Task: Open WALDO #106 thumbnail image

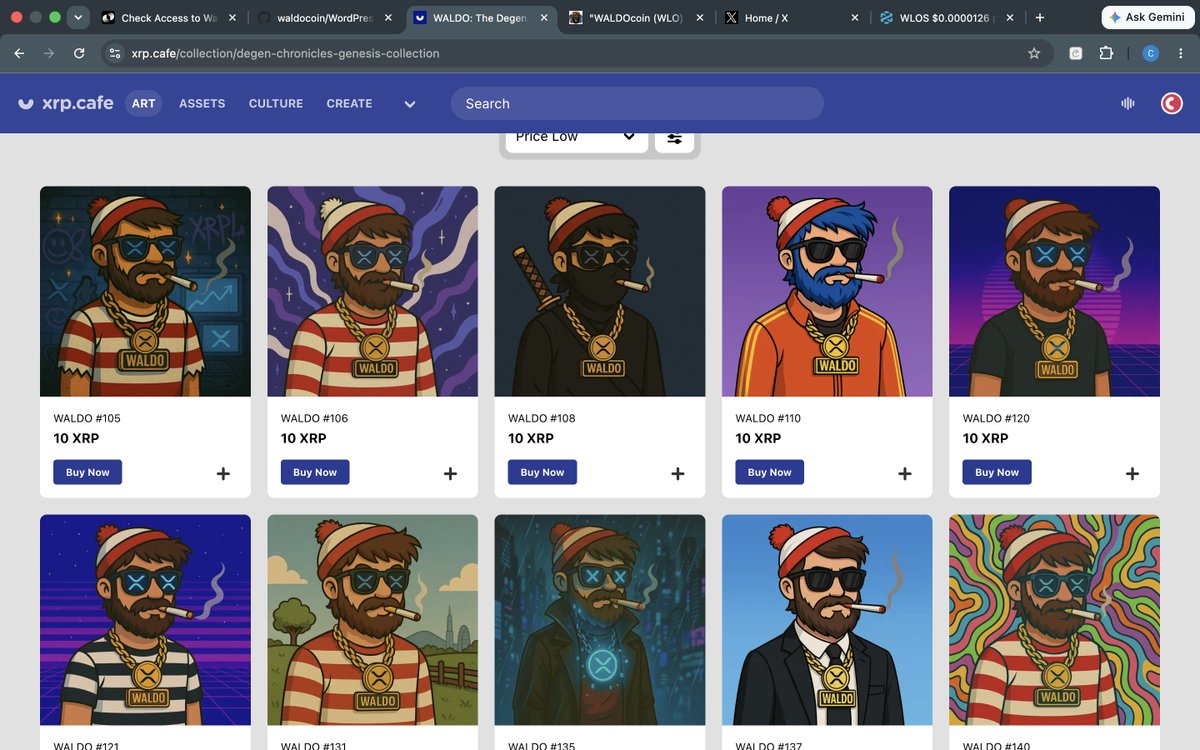Action: [373, 291]
